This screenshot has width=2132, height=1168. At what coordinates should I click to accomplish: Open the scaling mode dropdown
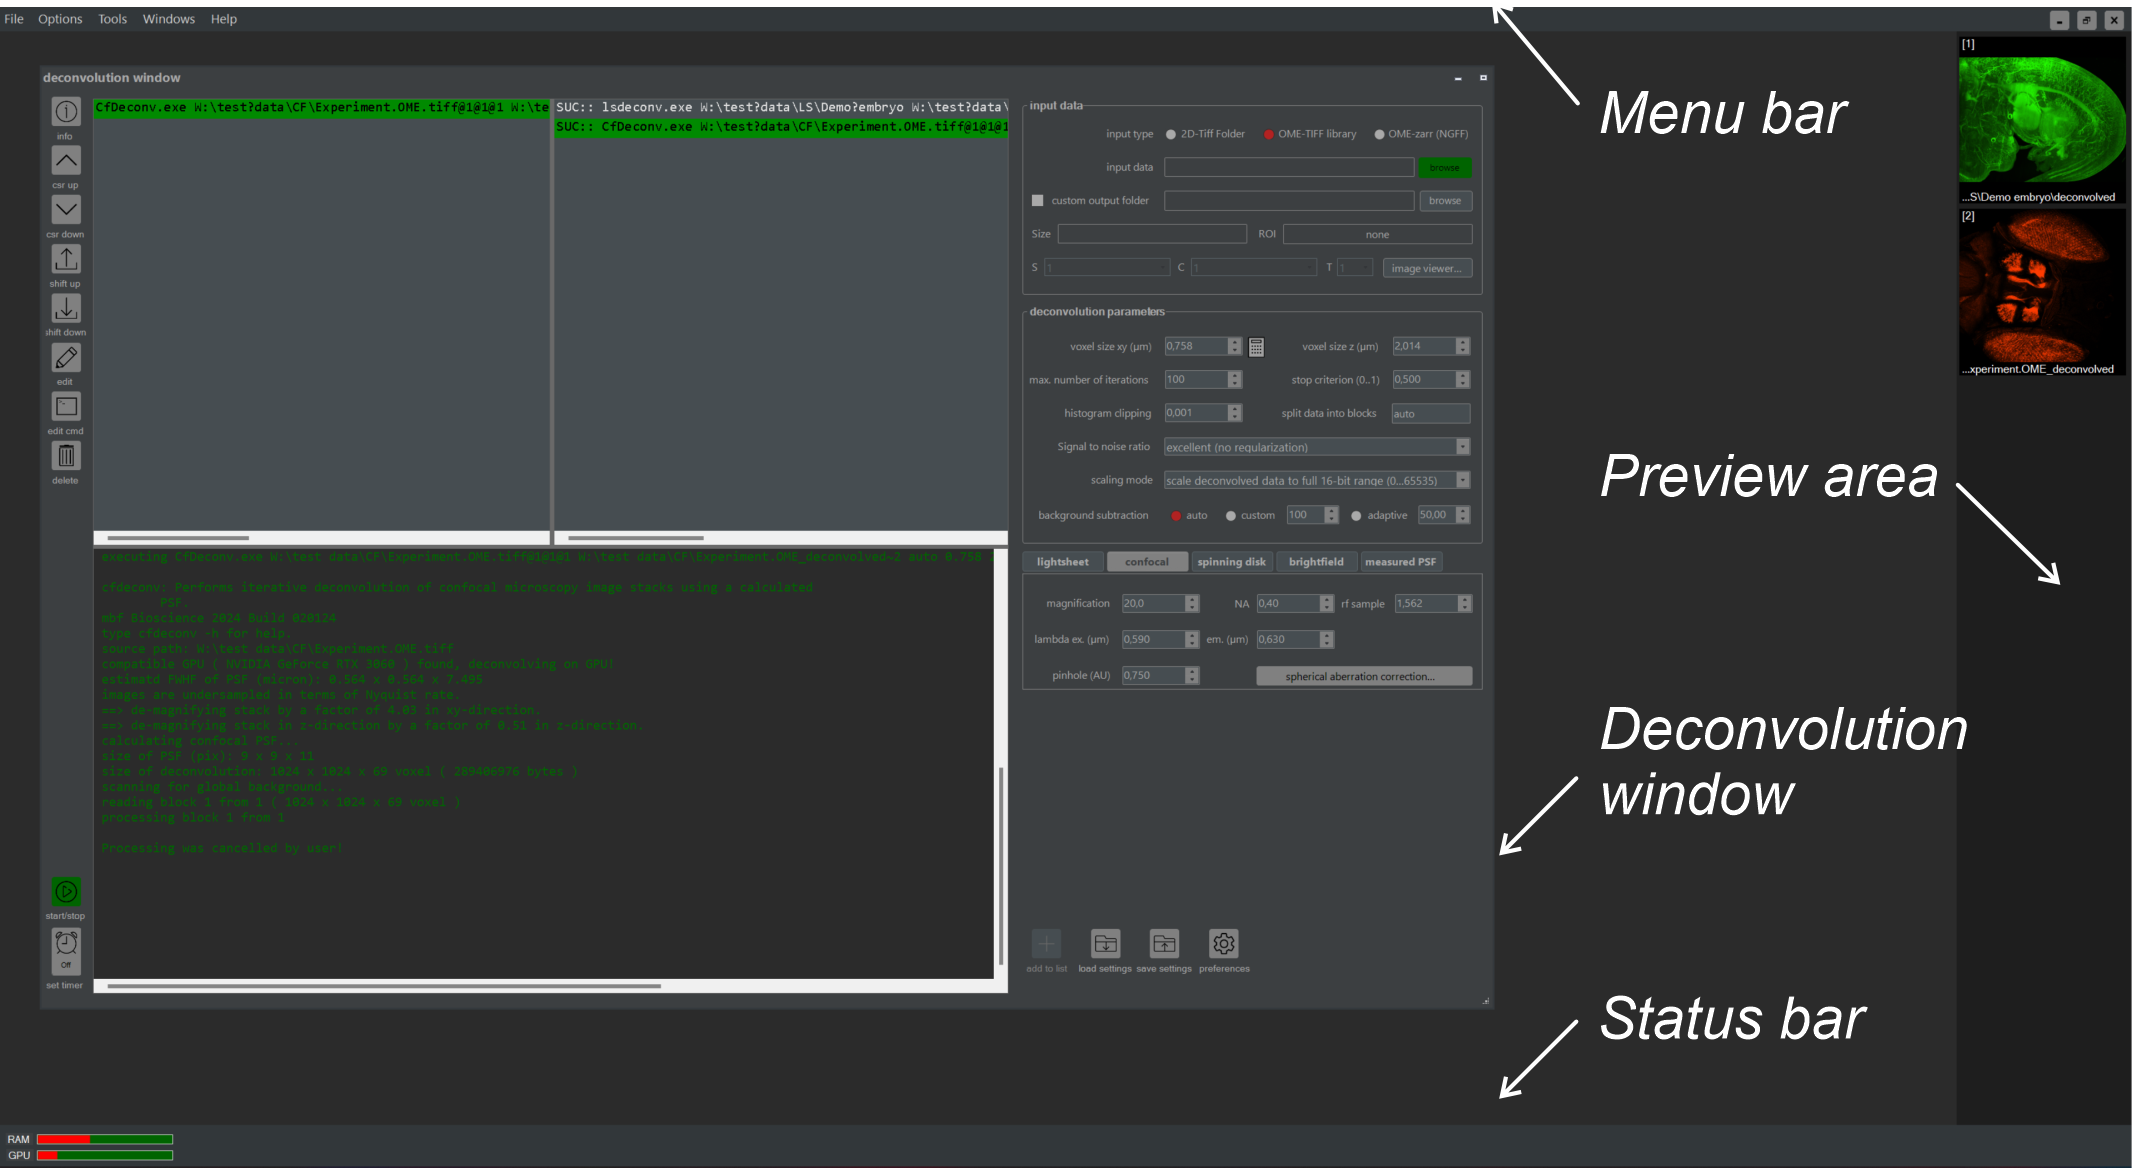(x=1462, y=481)
